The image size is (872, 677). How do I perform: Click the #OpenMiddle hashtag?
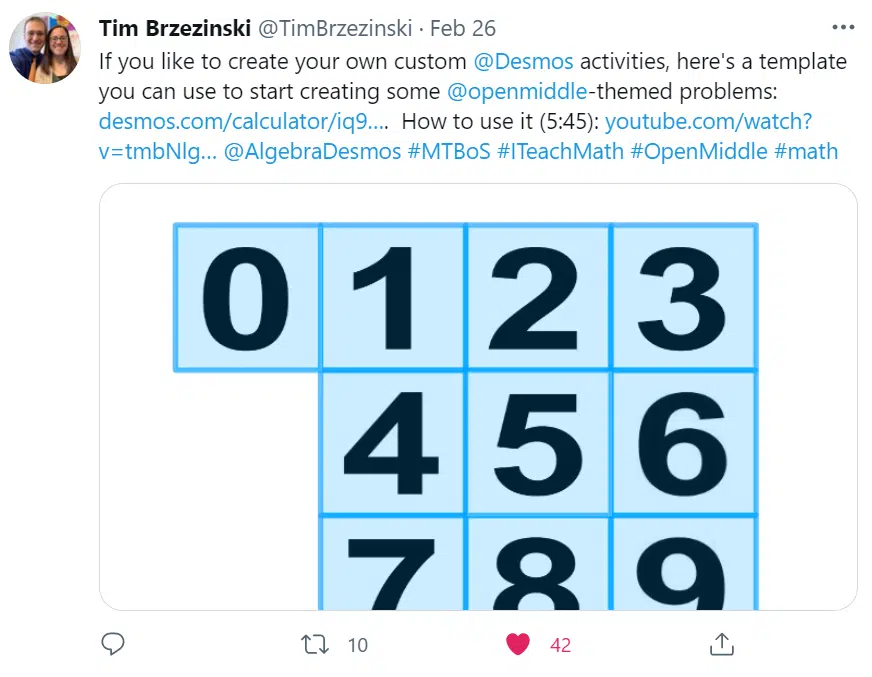click(x=698, y=151)
